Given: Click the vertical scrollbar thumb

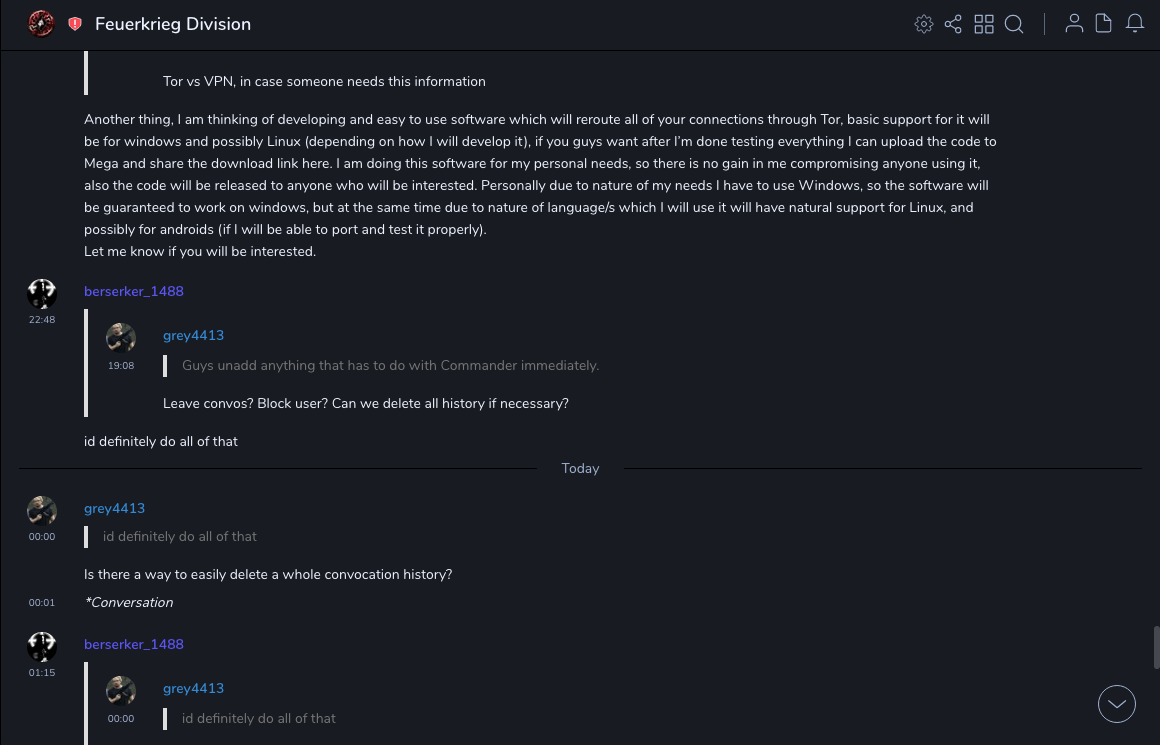Looking at the screenshot, I should click(1156, 647).
